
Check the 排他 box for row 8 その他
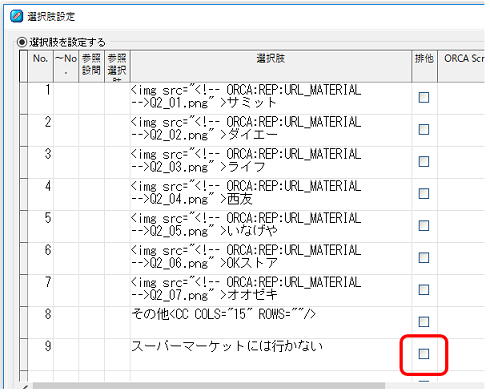(424, 322)
